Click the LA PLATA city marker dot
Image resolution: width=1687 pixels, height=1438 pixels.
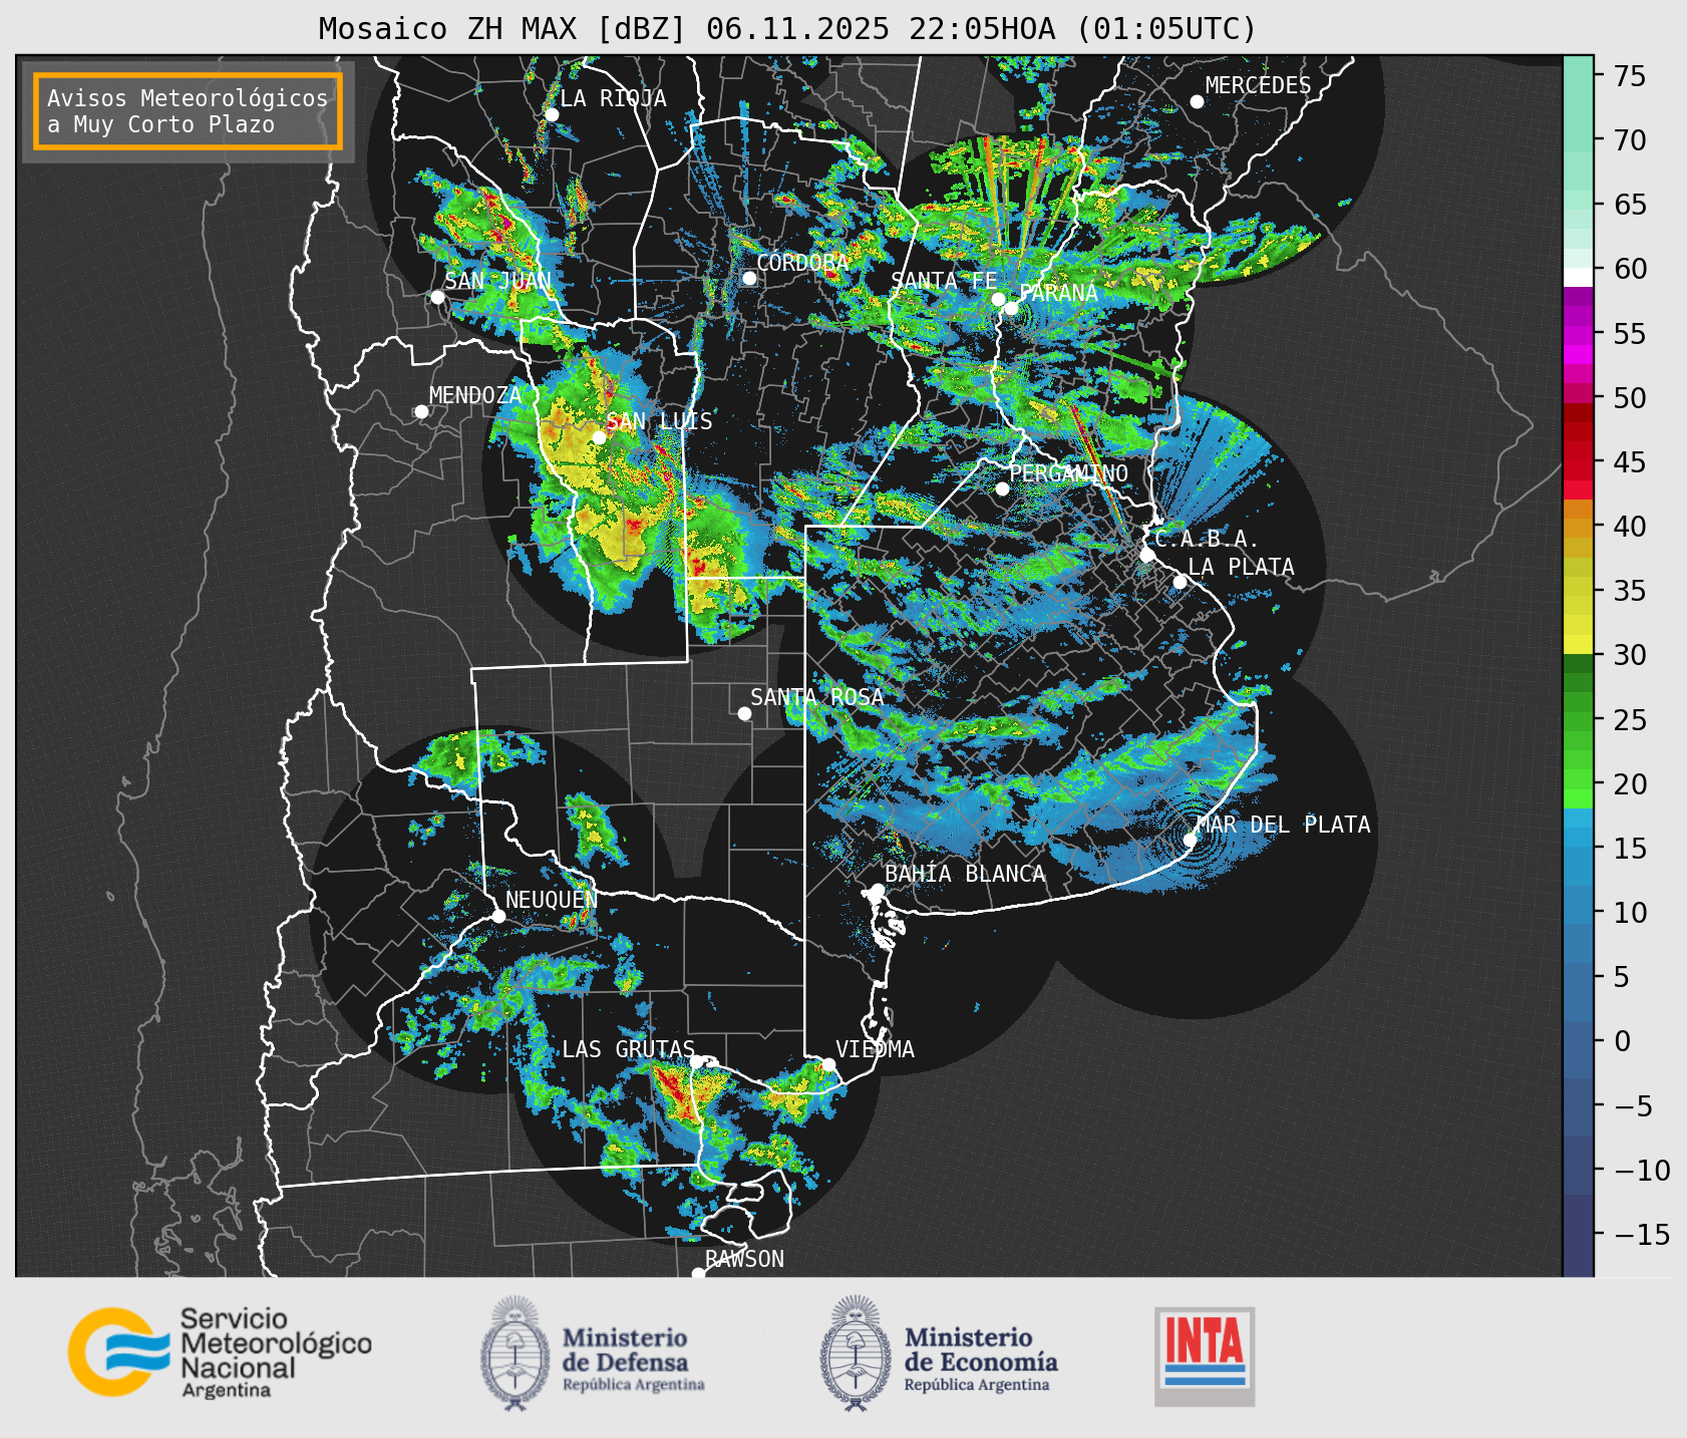tap(1180, 582)
